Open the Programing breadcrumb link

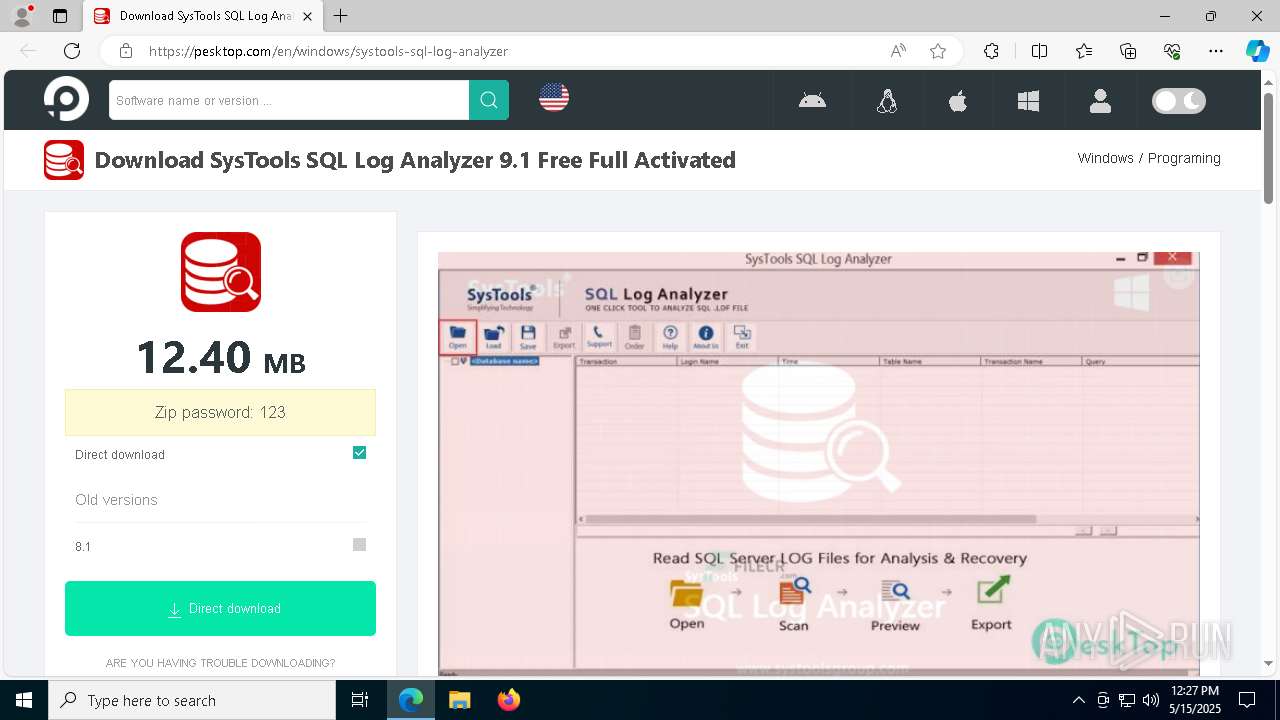point(1184,158)
